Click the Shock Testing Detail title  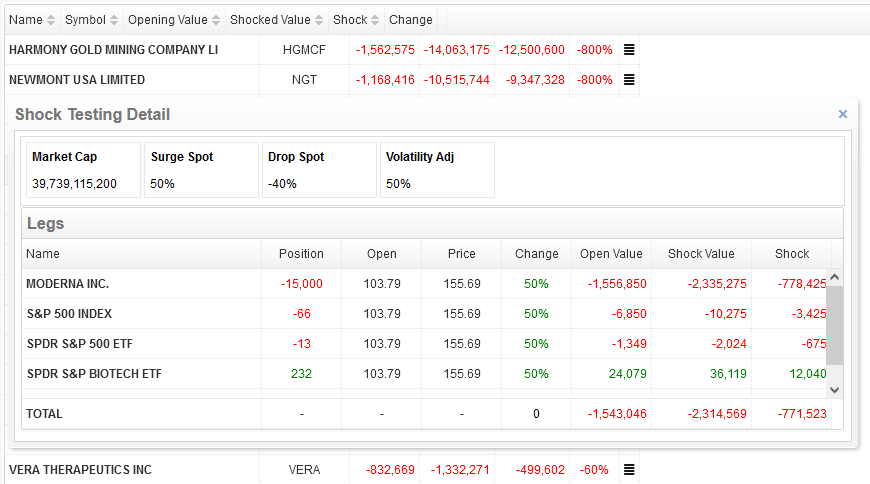(92, 114)
